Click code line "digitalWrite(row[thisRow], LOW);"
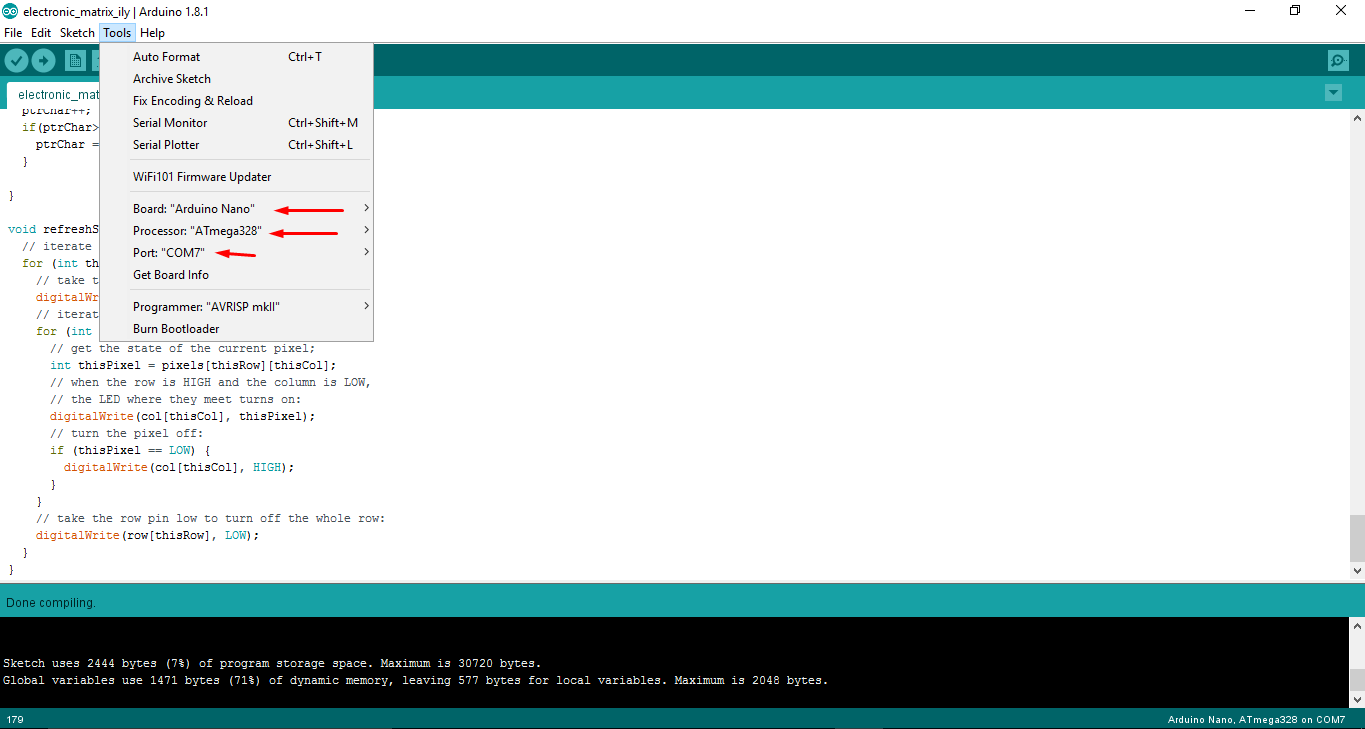The image size is (1365, 729). (147, 535)
